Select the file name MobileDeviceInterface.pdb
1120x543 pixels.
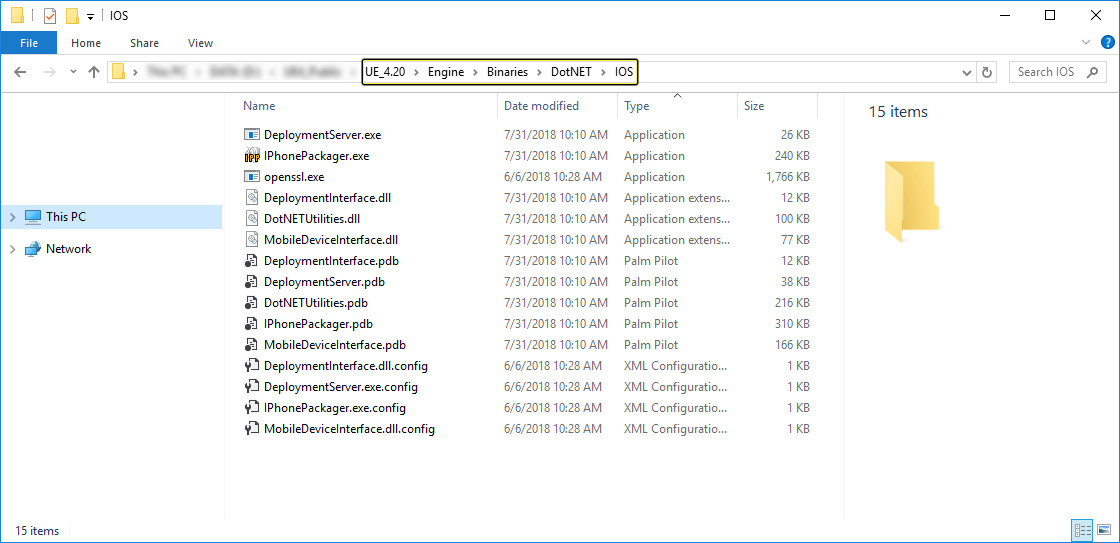335,345
